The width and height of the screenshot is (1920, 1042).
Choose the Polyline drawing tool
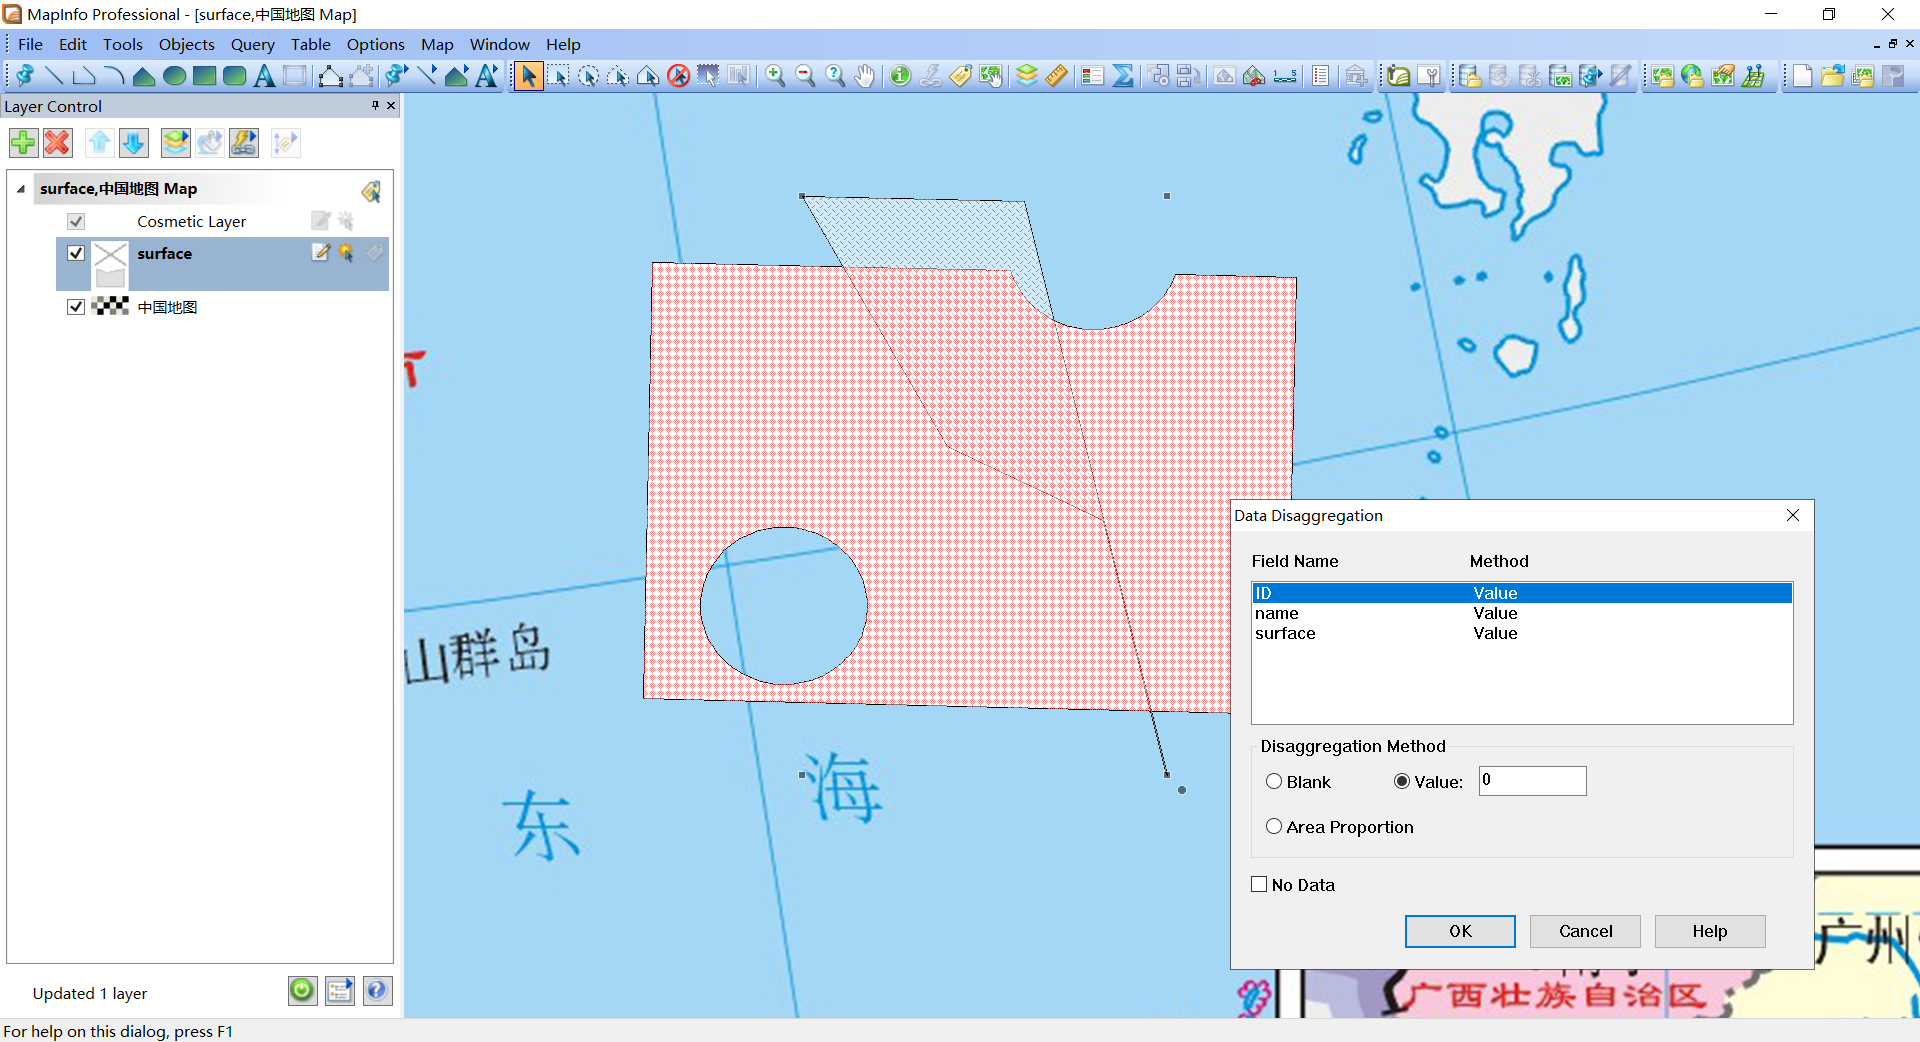pos(84,76)
